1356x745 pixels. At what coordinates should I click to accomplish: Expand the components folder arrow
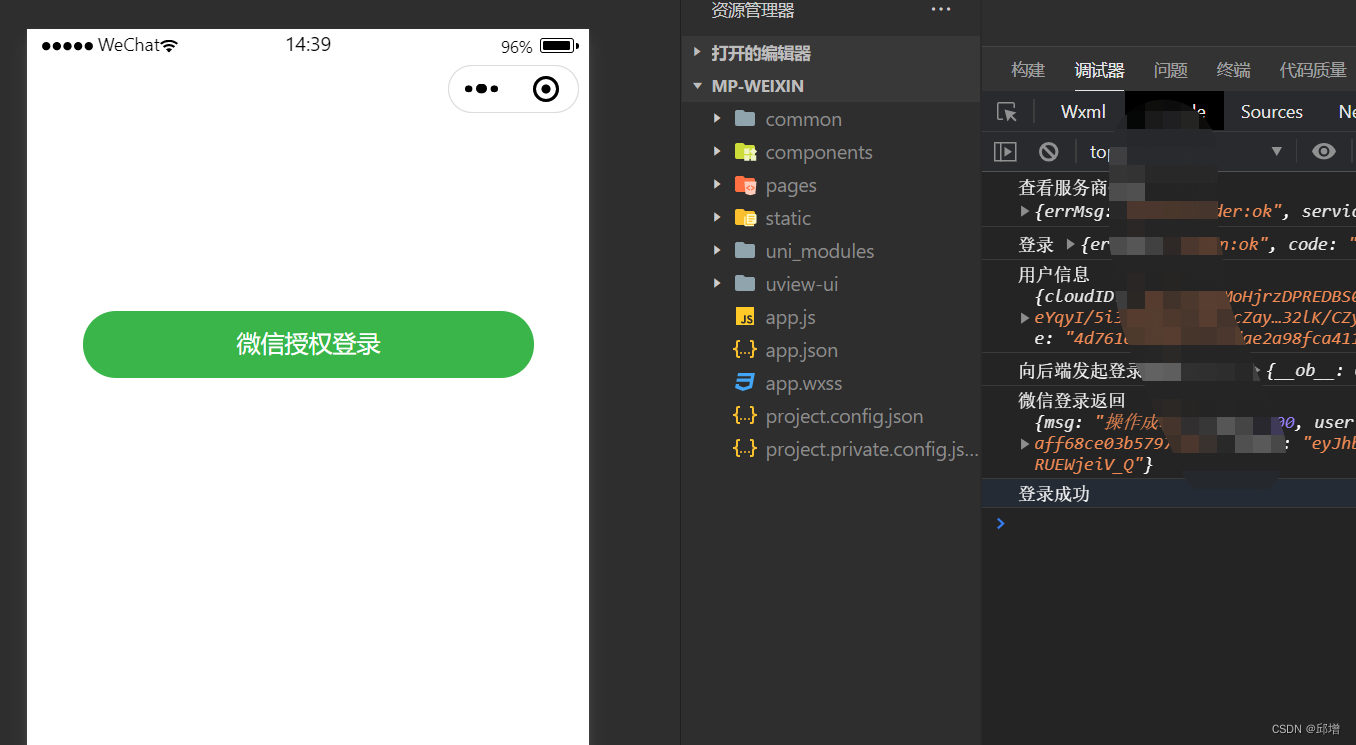(x=717, y=152)
